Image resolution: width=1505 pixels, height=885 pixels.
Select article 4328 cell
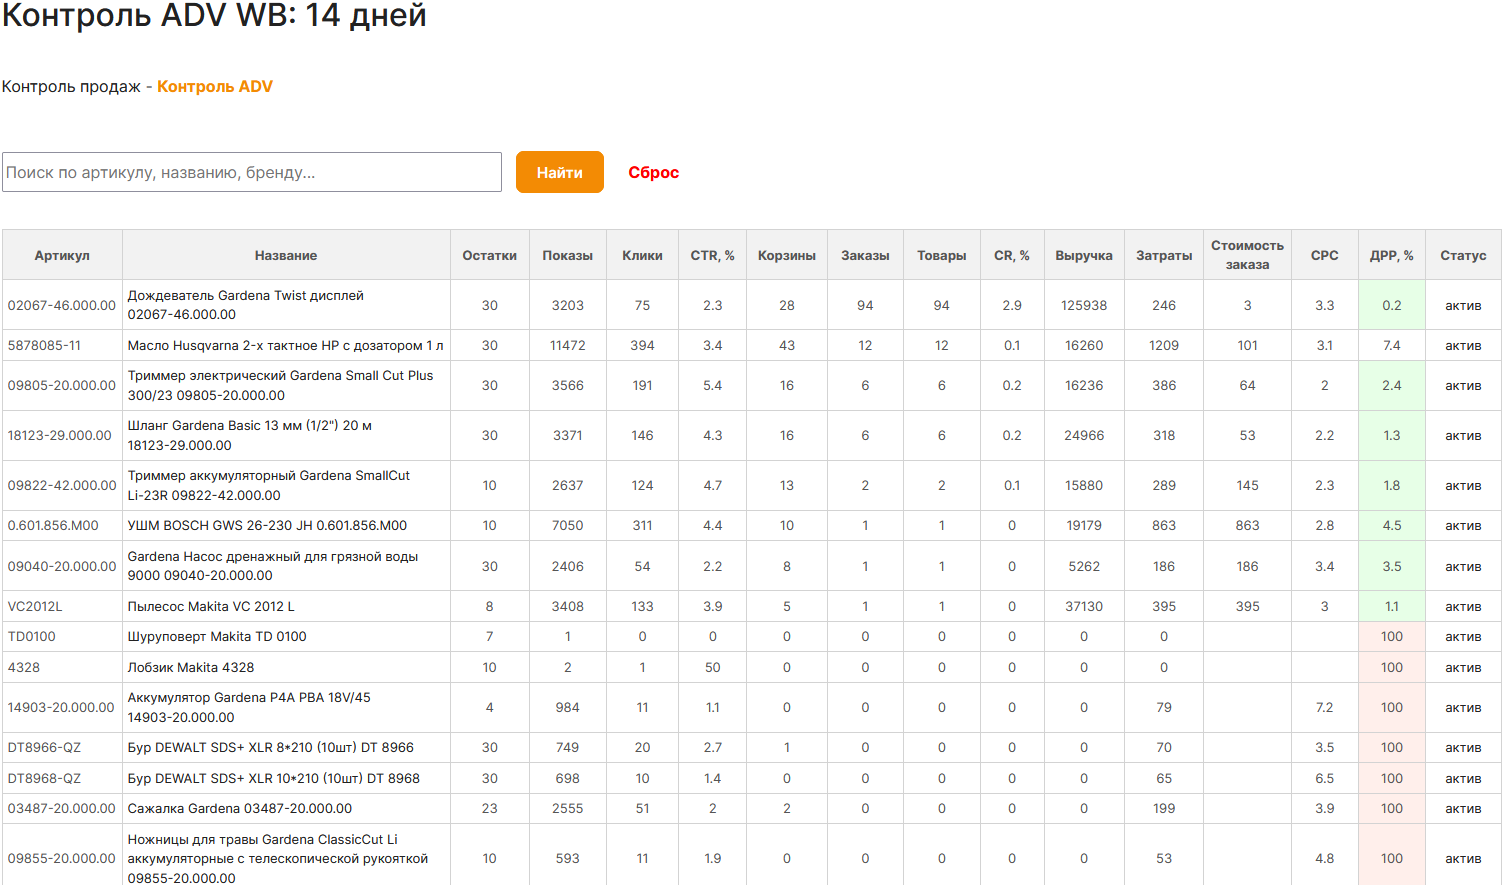click(x=62, y=667)
